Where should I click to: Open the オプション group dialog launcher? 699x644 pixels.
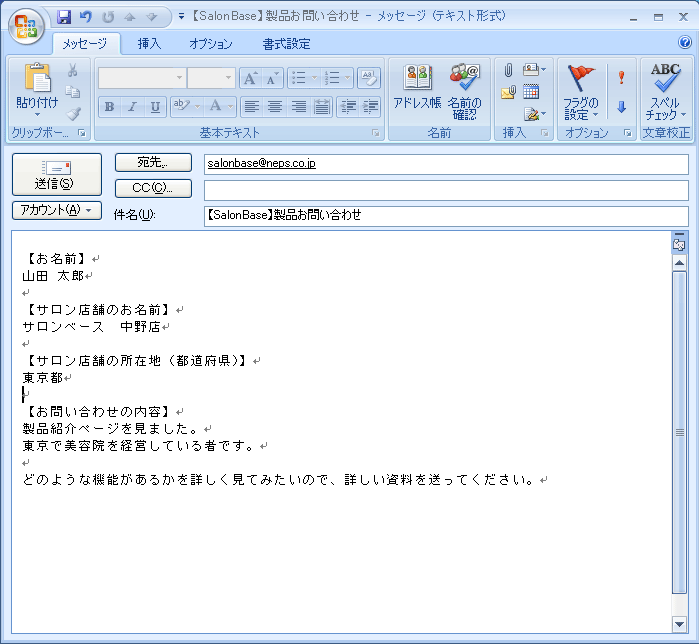pyautogui.click(x=628, y=133)
